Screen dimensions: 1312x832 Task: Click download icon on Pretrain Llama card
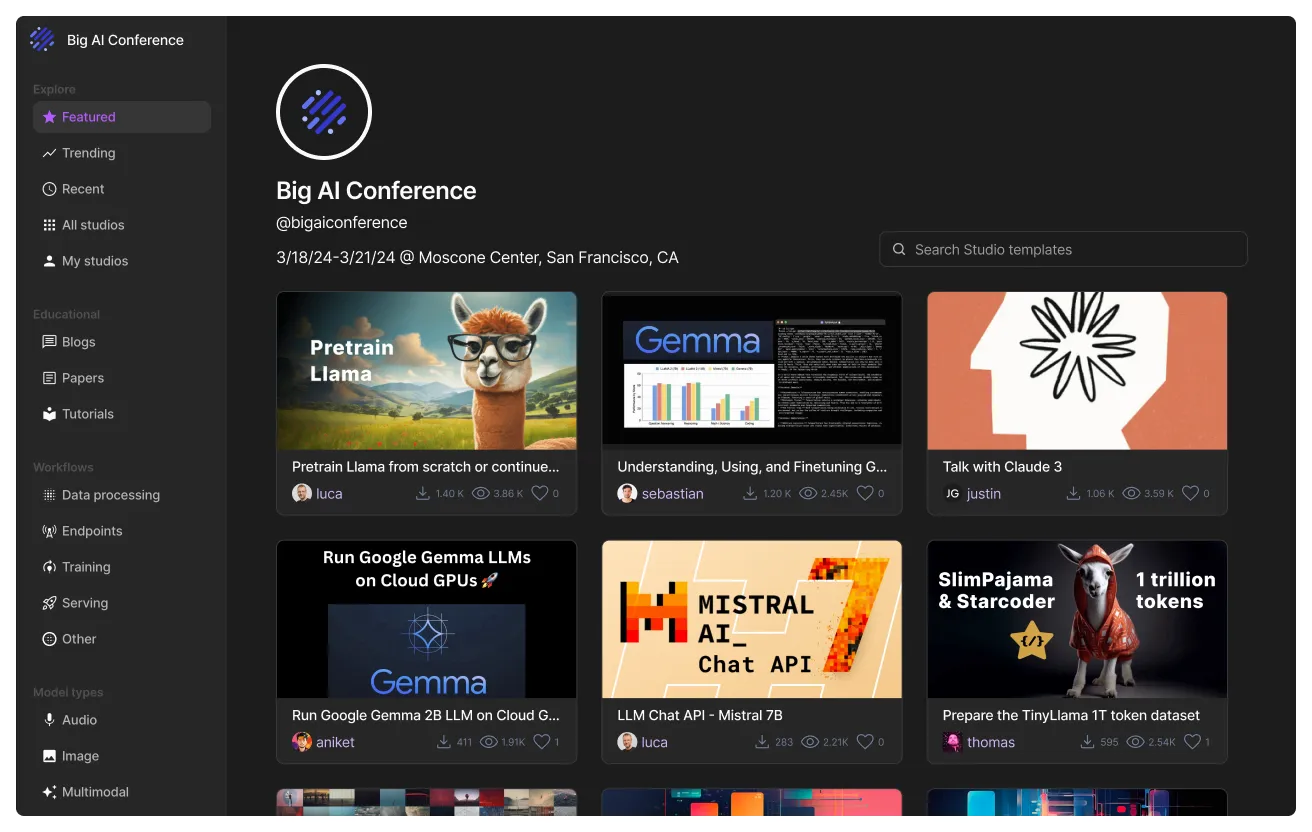423,493
